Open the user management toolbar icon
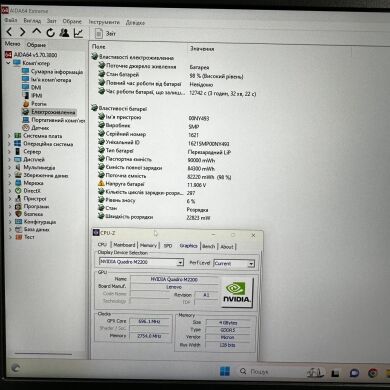Image resolution: width=390 pixels, height=390 pixels. click(64, 32)
